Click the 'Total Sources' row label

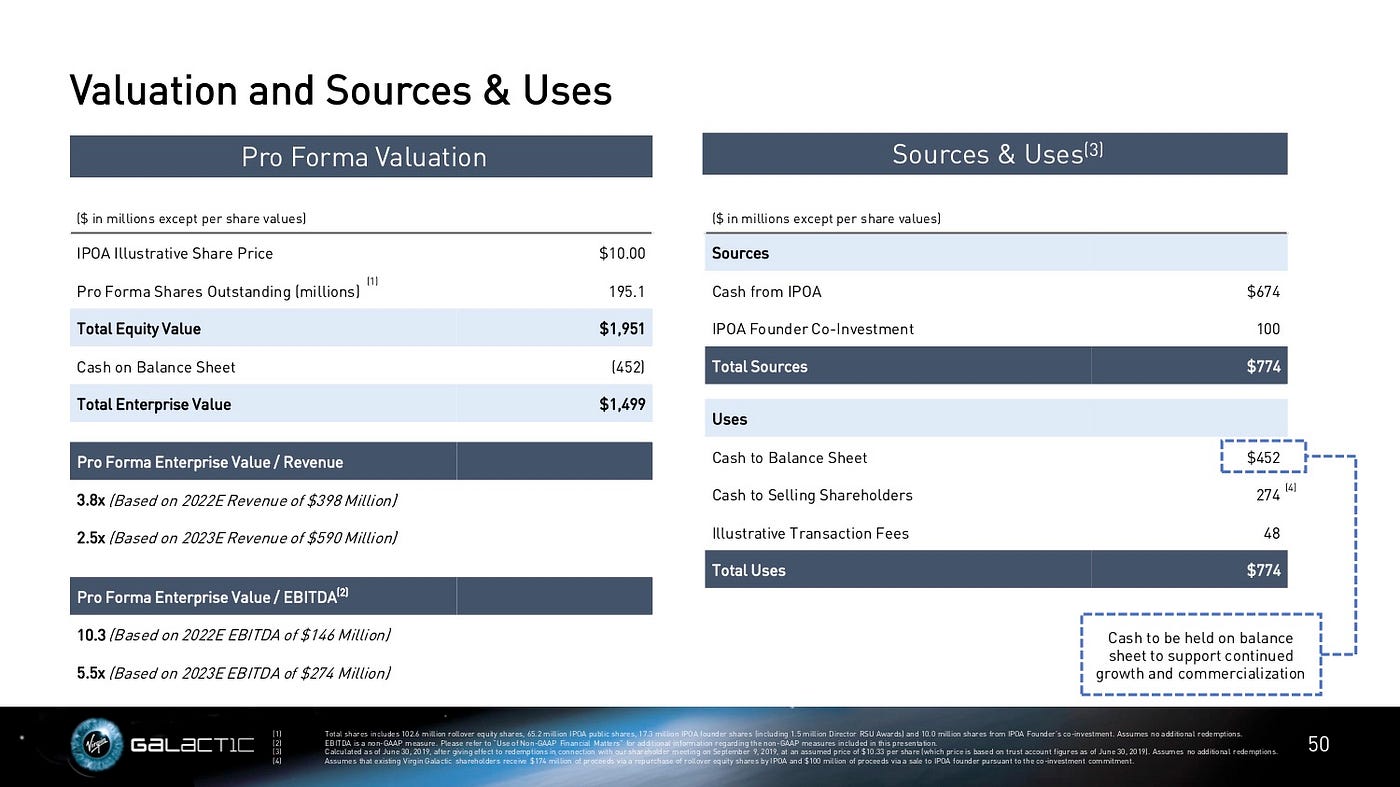760,367
